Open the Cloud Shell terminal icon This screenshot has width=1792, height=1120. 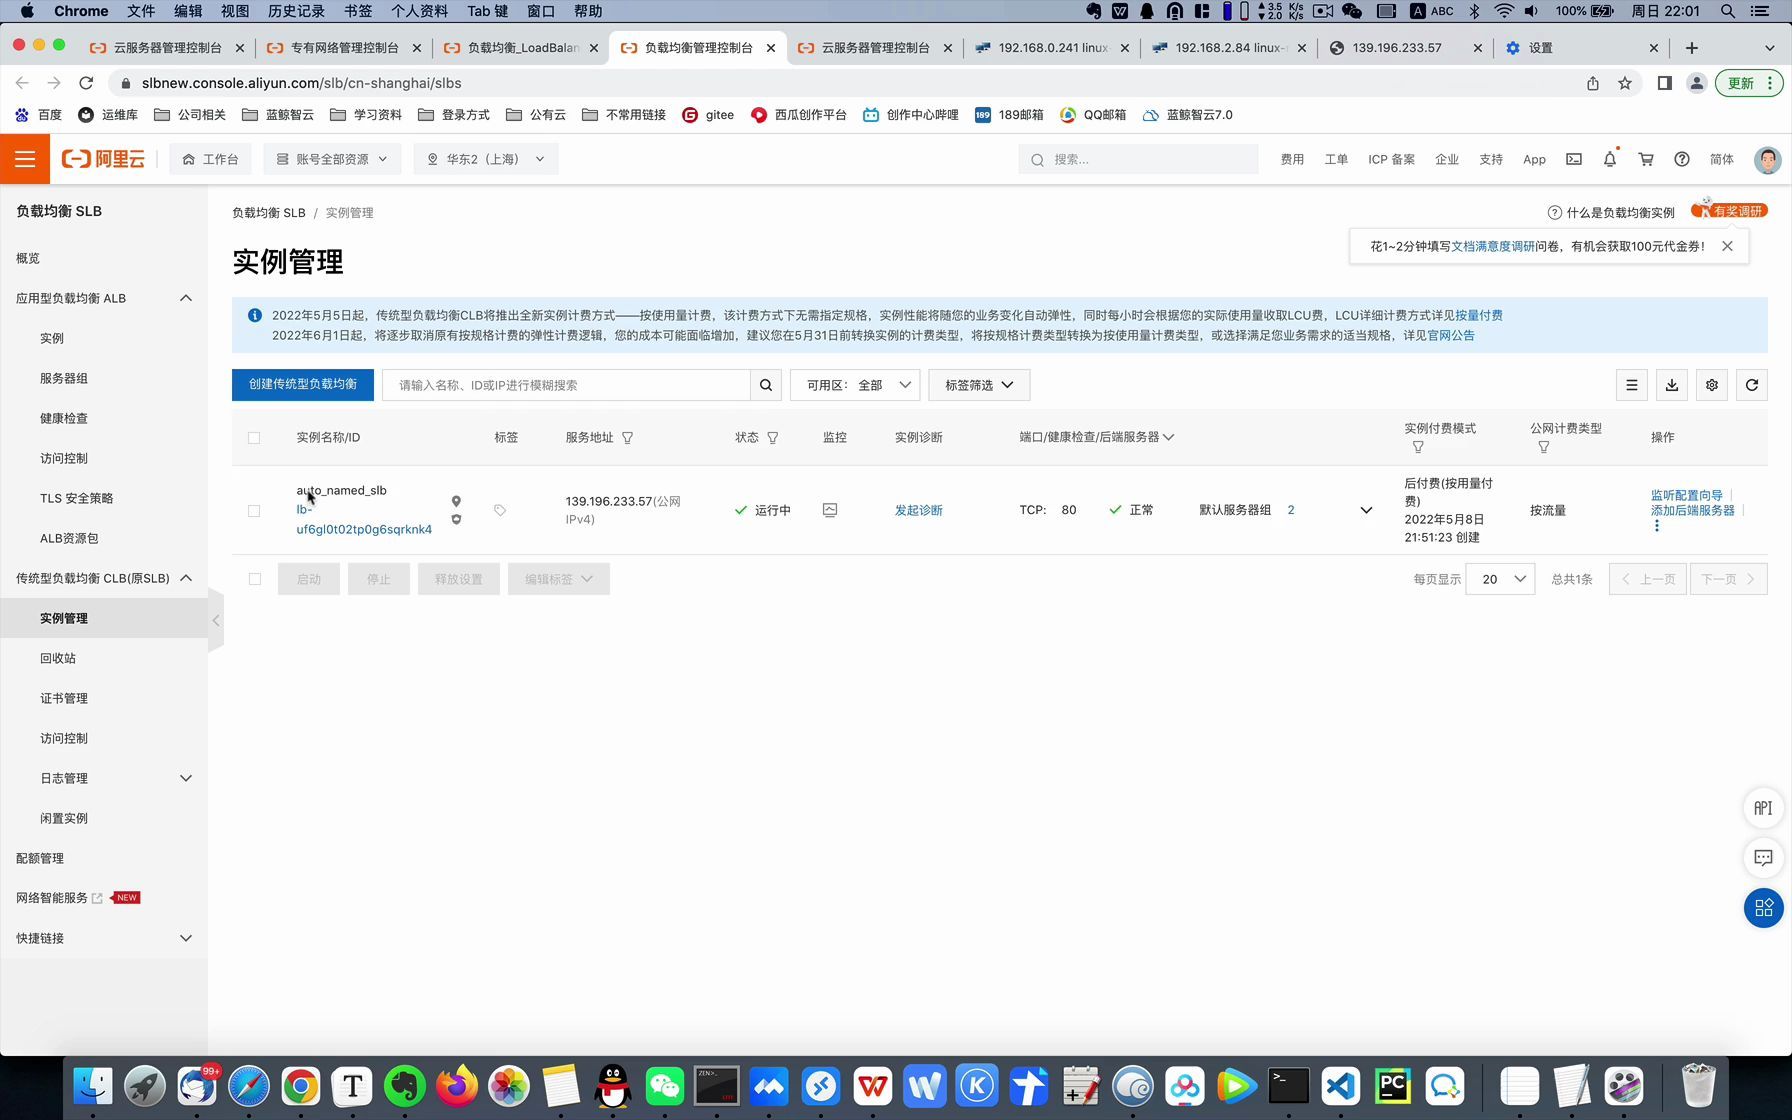point(1574,159)
